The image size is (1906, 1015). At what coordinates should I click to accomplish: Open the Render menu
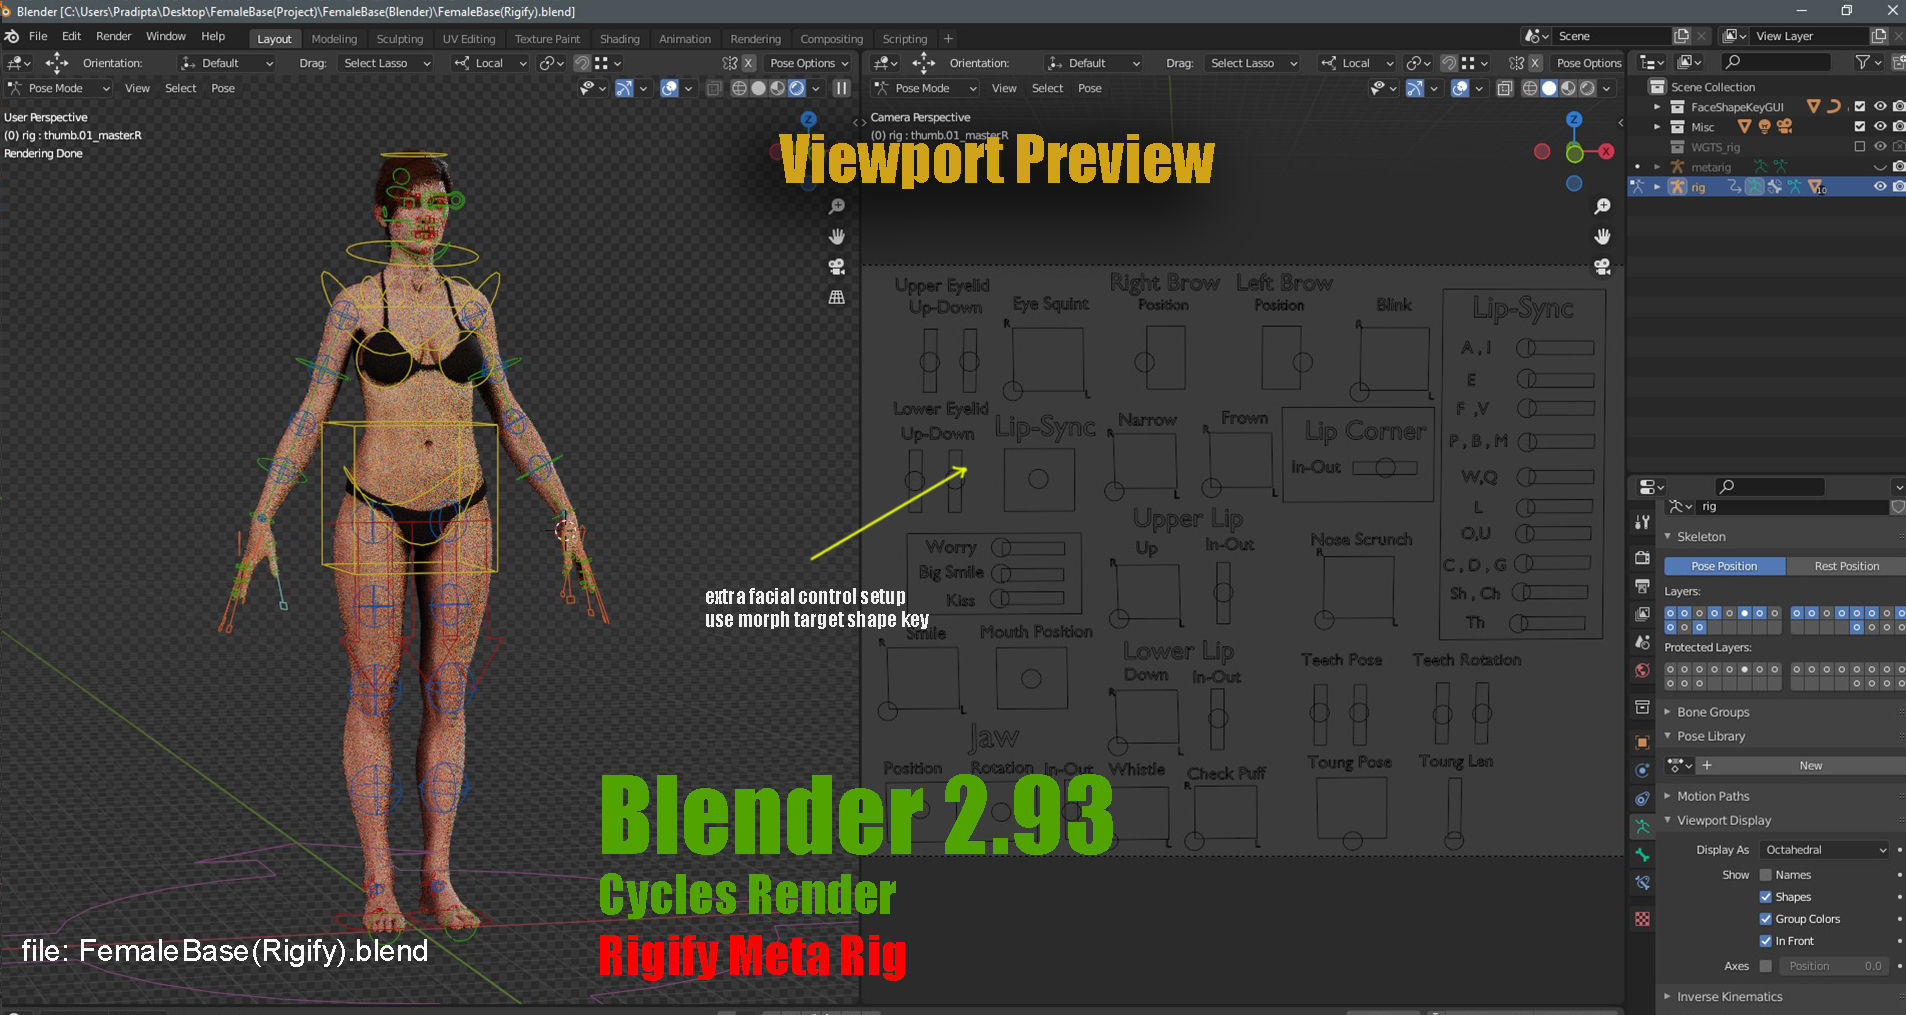(113, 36)
